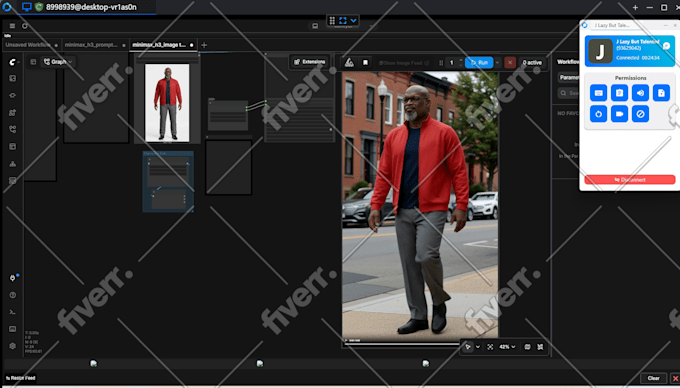
Task: Toggle sound permission in Permissions panel
Action: (x=640, y=93)
